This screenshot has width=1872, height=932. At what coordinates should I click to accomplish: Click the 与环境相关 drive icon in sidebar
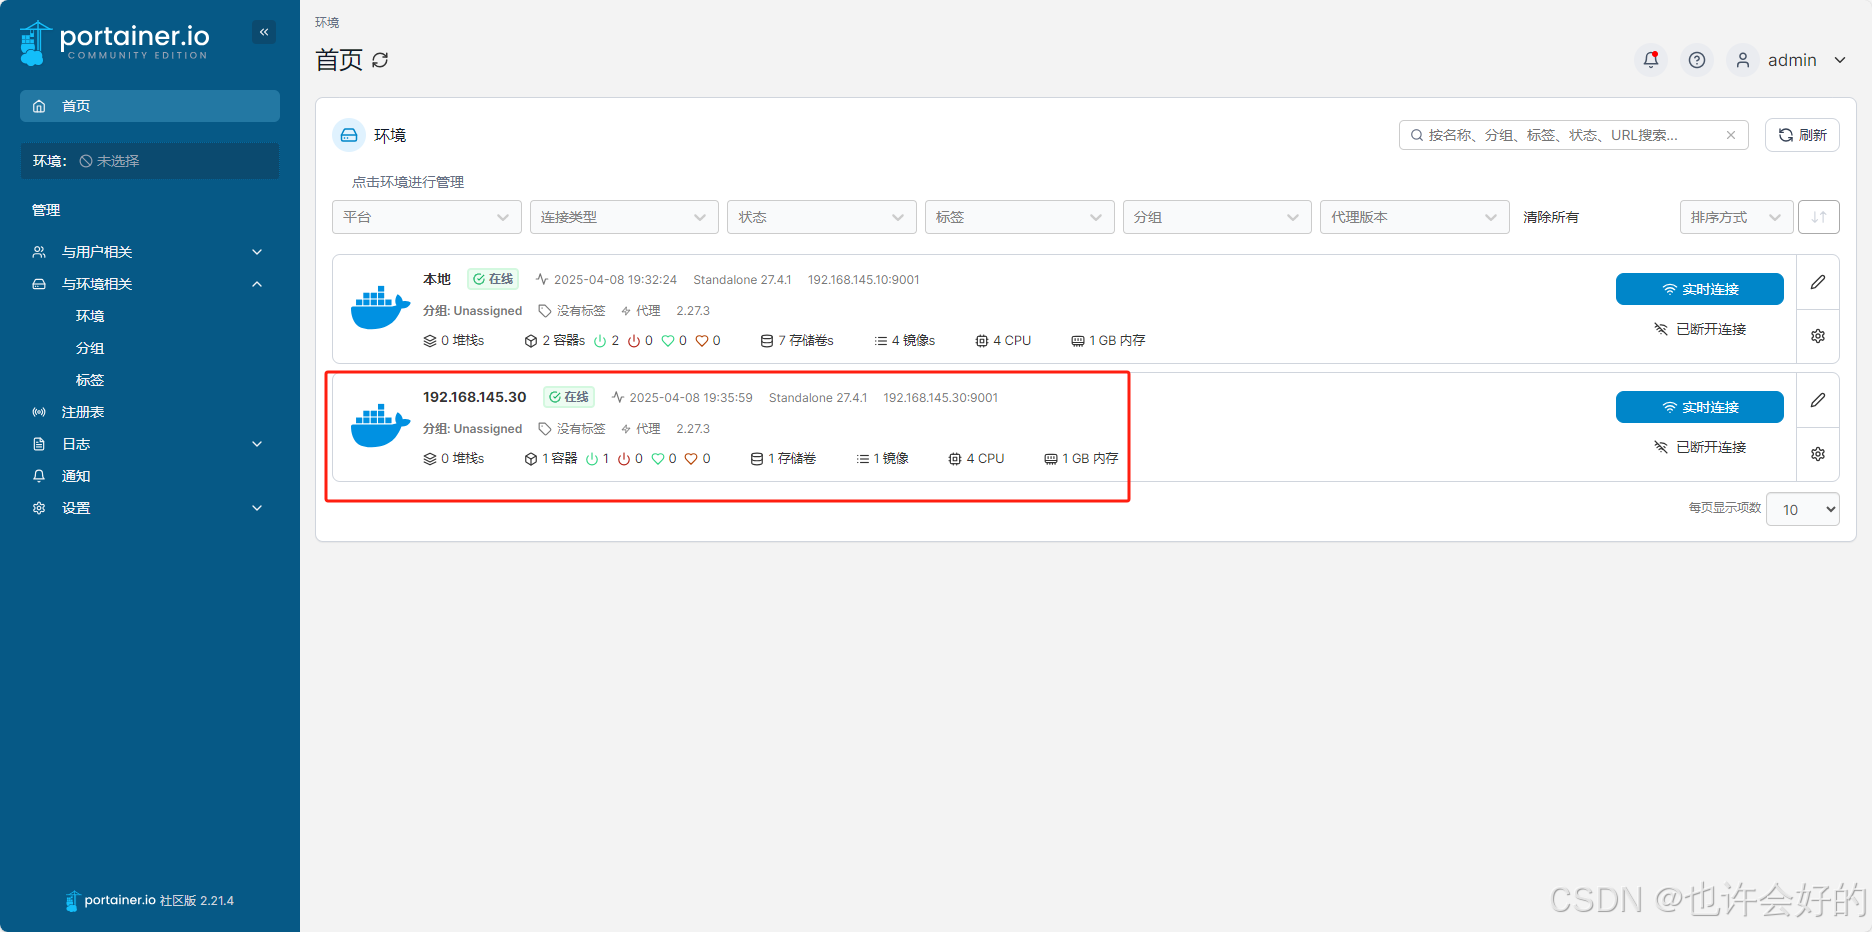(39, 284)
